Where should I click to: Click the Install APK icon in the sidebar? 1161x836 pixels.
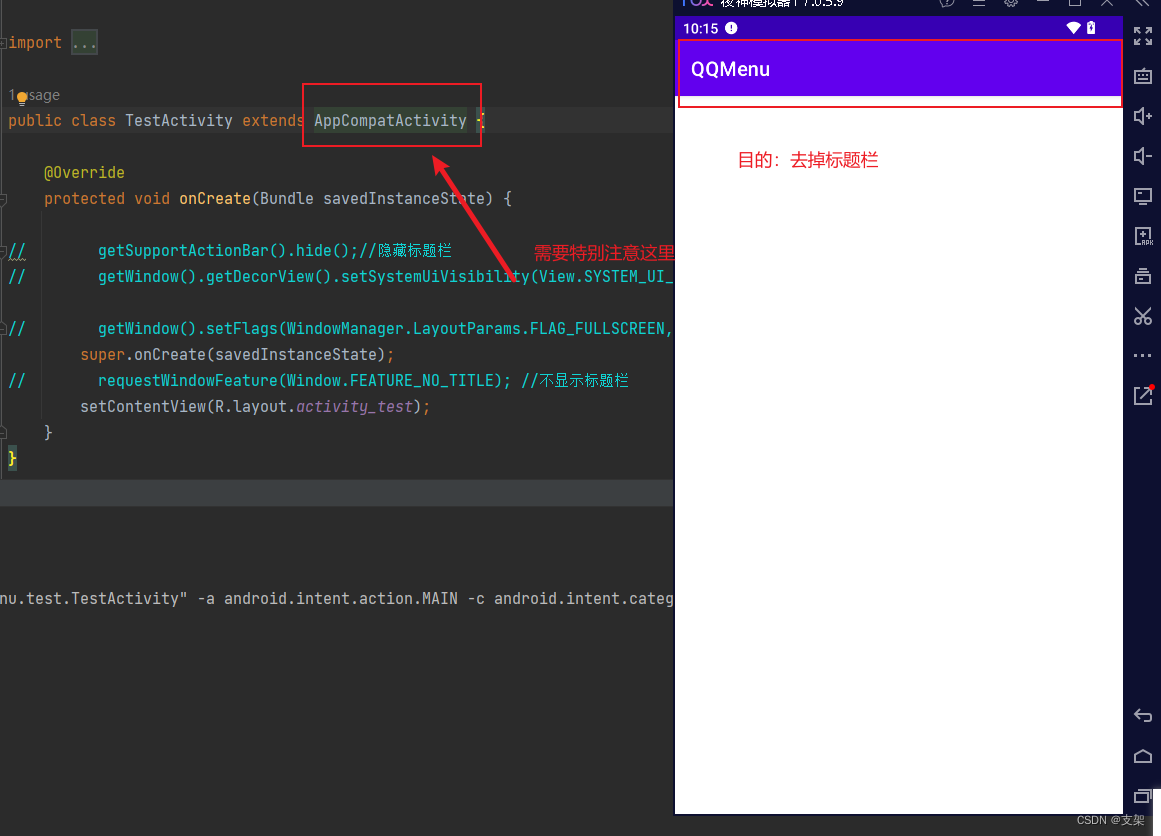pos(1143,236)
